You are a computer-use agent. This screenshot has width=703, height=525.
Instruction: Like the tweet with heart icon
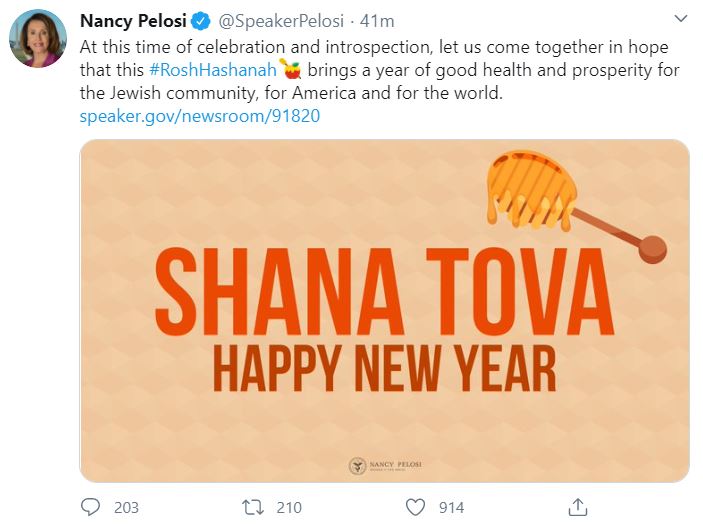pos(415,508)
